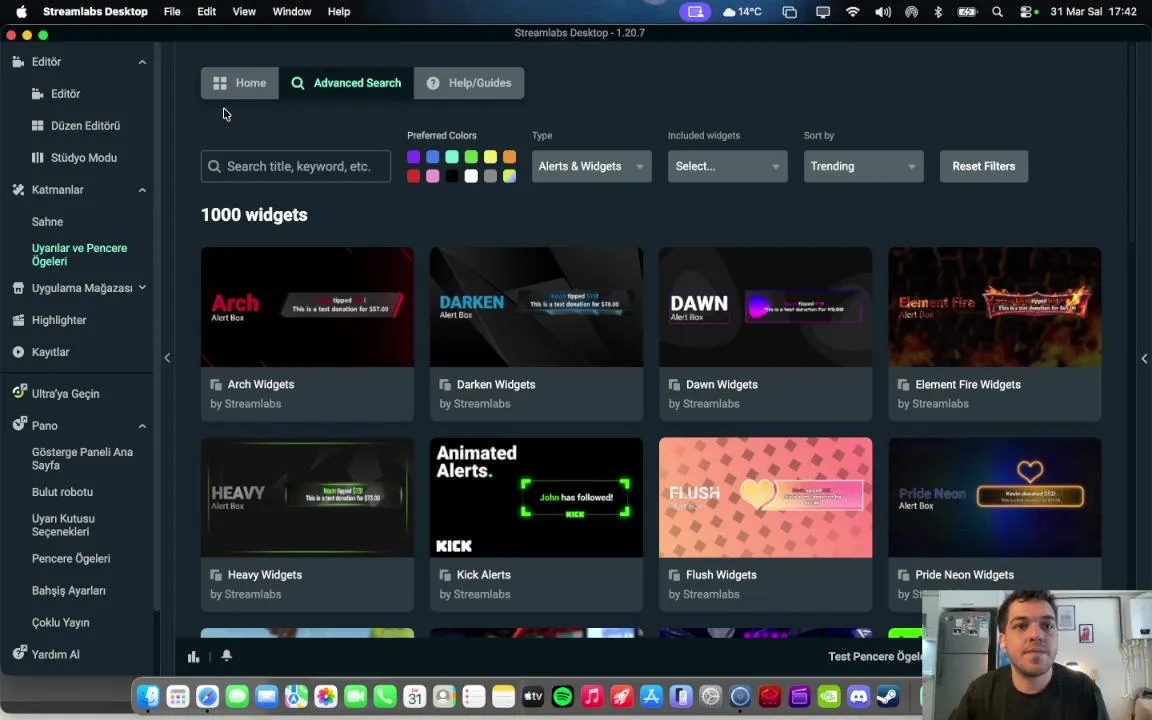Open Düzen Editörü layout icon
The height and width of the screenshot is (720, 1152).
click(37, 126)
